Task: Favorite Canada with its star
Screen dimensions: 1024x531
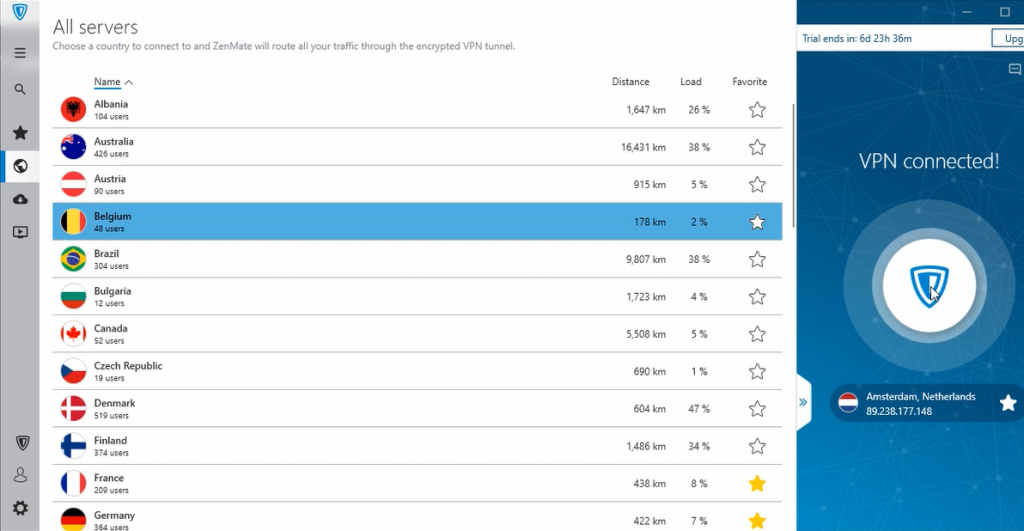Action: coord(757,334)
